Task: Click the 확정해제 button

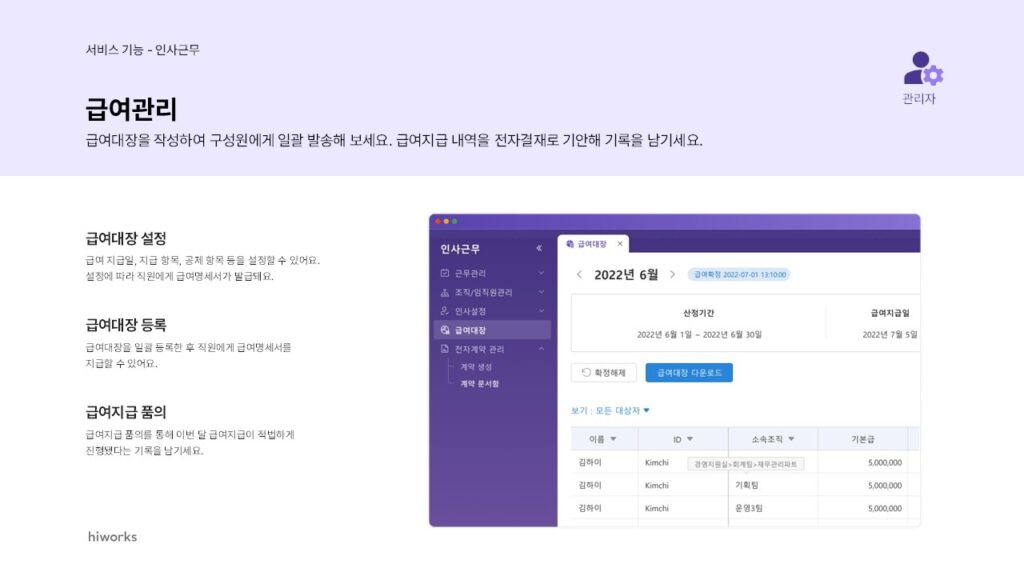Action: [603, 373]
